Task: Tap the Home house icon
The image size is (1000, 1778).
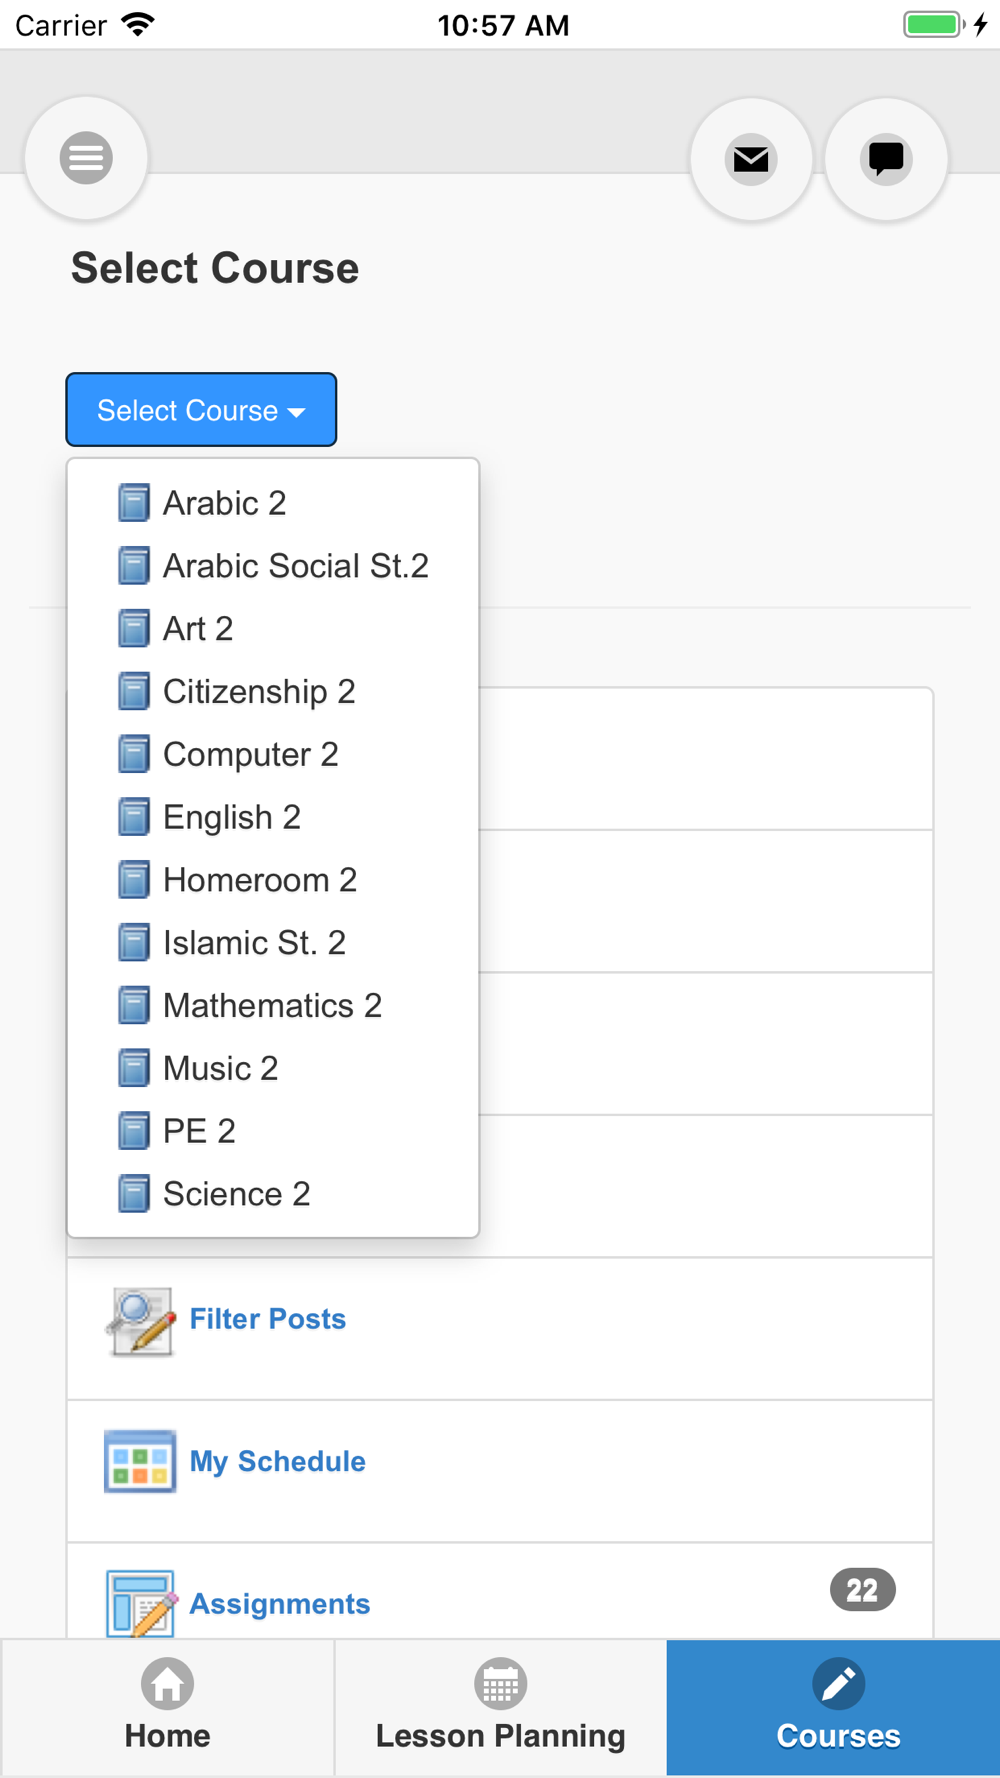Action: click(167, 1684)
